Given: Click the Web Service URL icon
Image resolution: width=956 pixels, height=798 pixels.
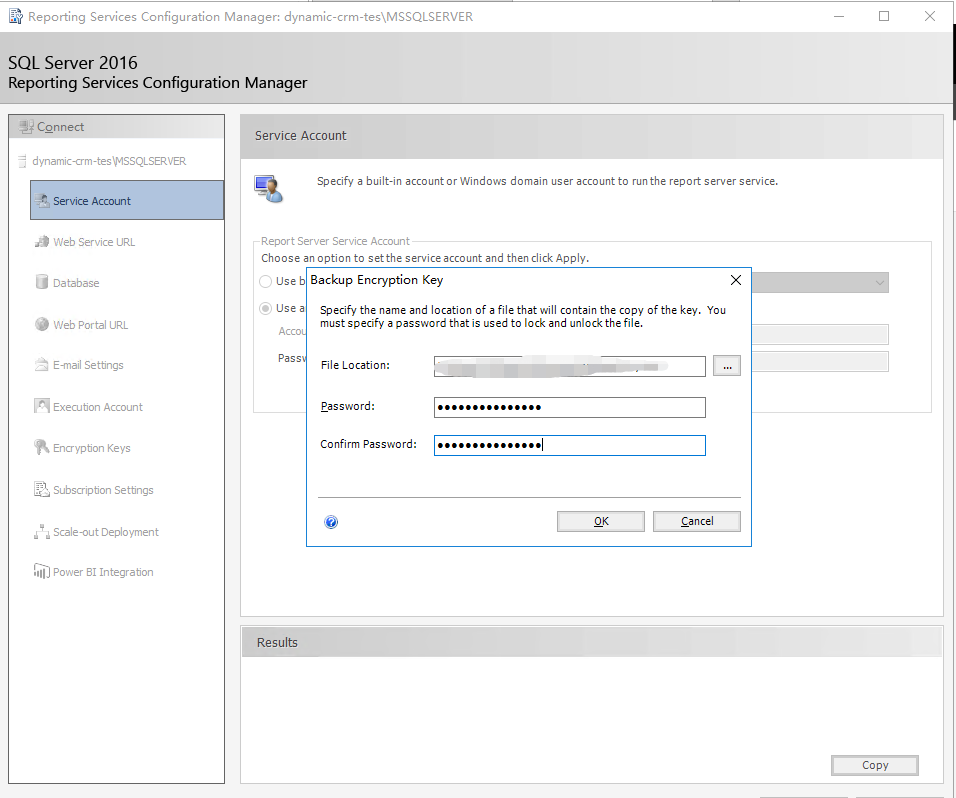Looking at the screenshot, I should point(41,241).
